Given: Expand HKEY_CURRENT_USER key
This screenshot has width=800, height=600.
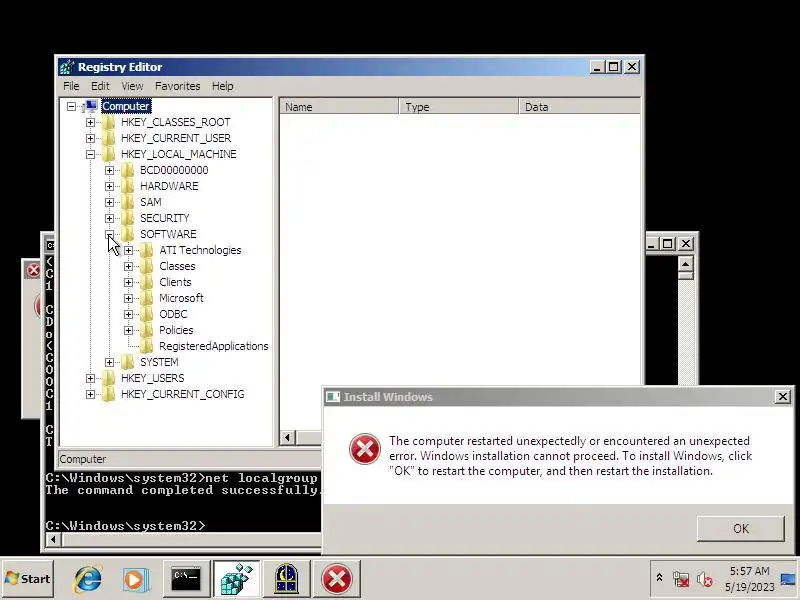Looking at the screenshot, I should point(90,138).
